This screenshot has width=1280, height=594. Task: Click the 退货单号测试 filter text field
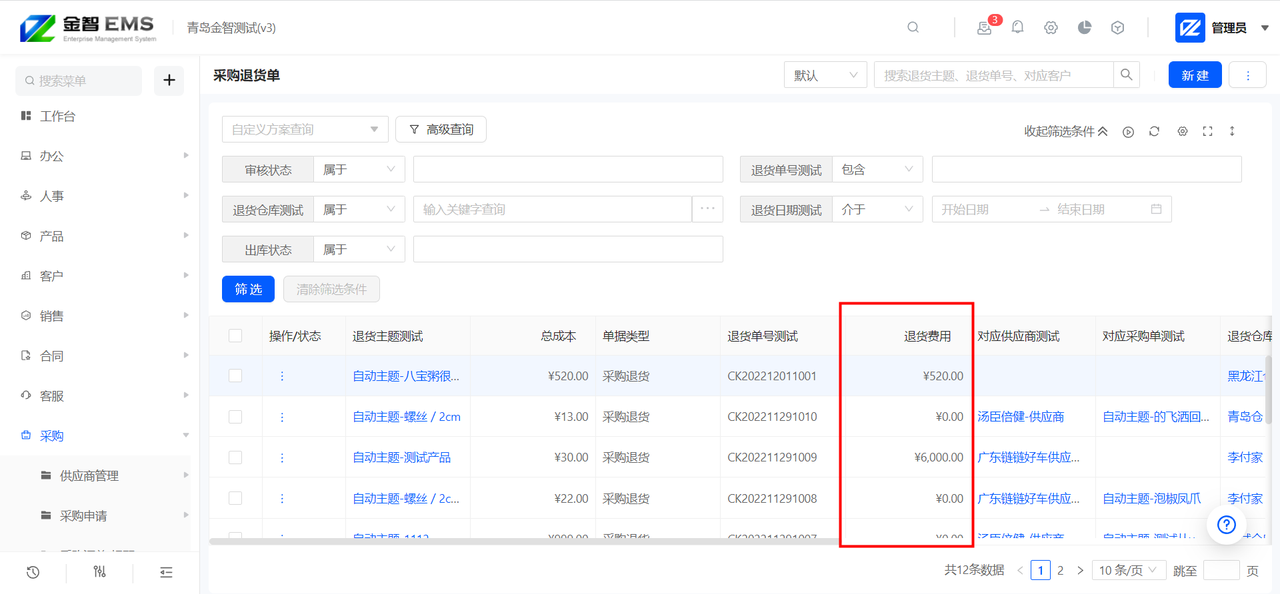click(x=1086, y=169)
